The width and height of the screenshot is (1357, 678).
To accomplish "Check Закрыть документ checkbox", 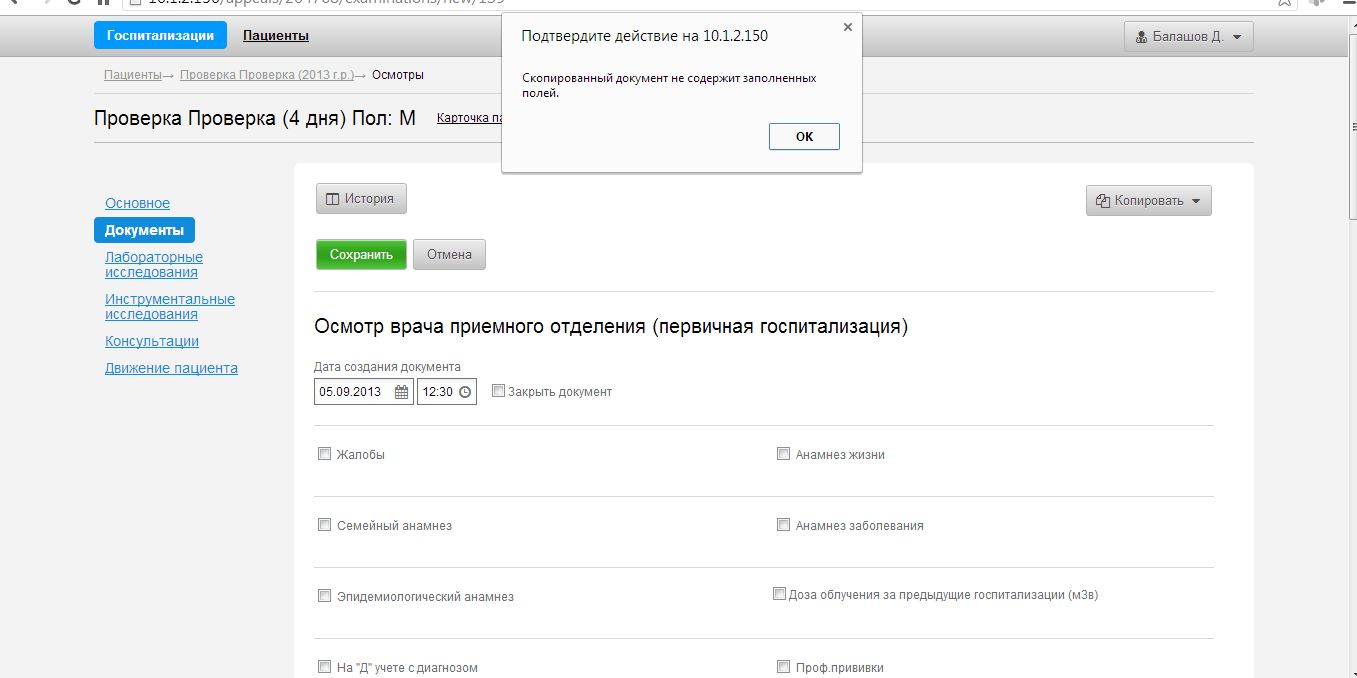I will [499, 391].
